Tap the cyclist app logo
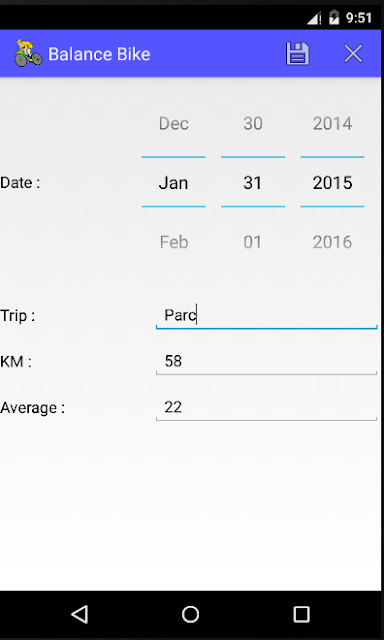Viewport: 384px width, 640px height. click(28, 53)
